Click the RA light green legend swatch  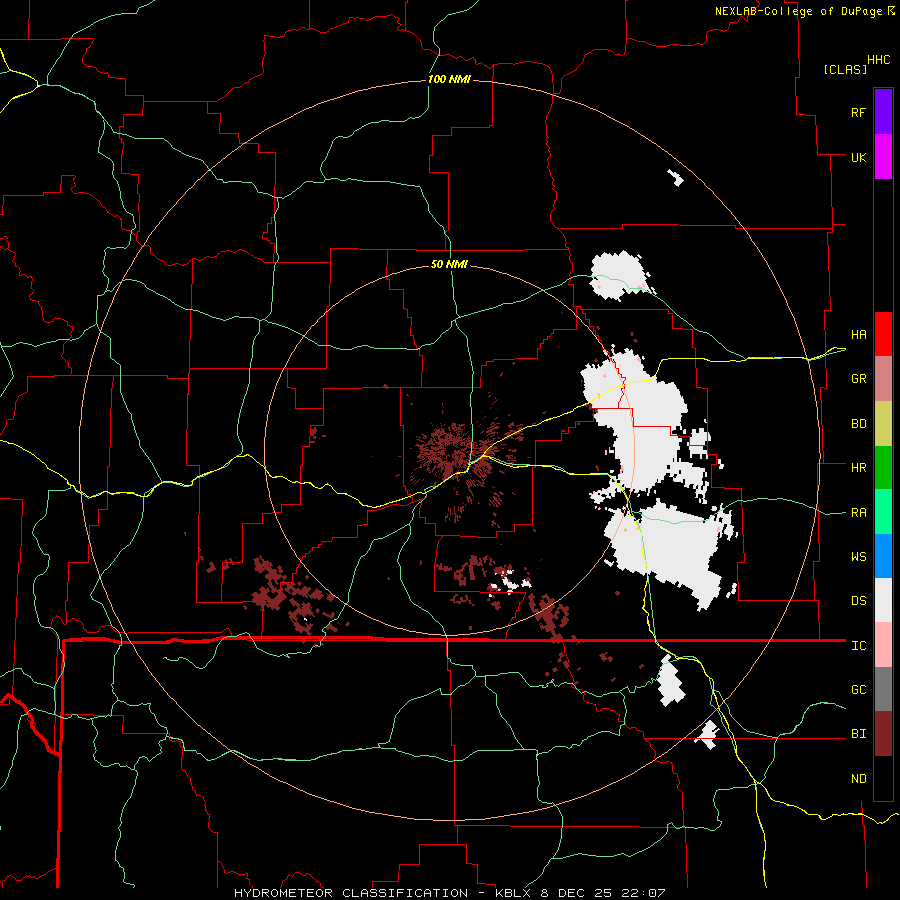click(883, 512)
